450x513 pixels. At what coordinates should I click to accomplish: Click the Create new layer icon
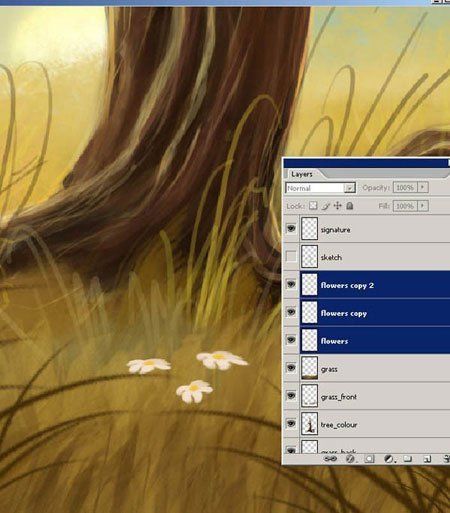point(427,459)
